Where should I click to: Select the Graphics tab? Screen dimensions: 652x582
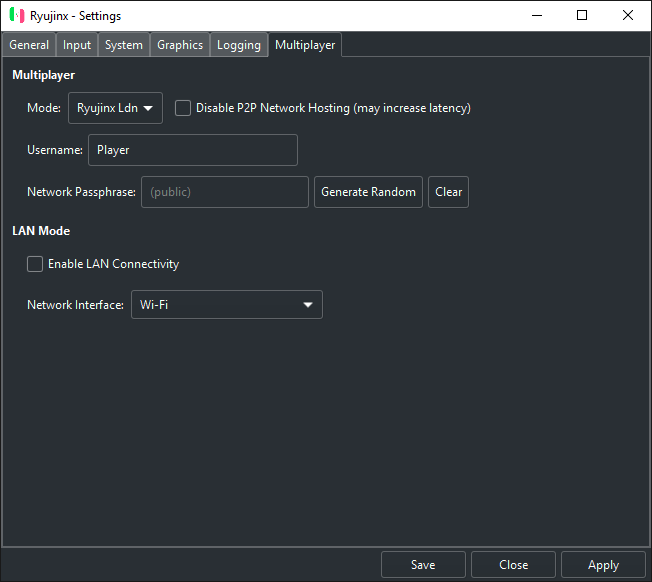tap(180, 45)
